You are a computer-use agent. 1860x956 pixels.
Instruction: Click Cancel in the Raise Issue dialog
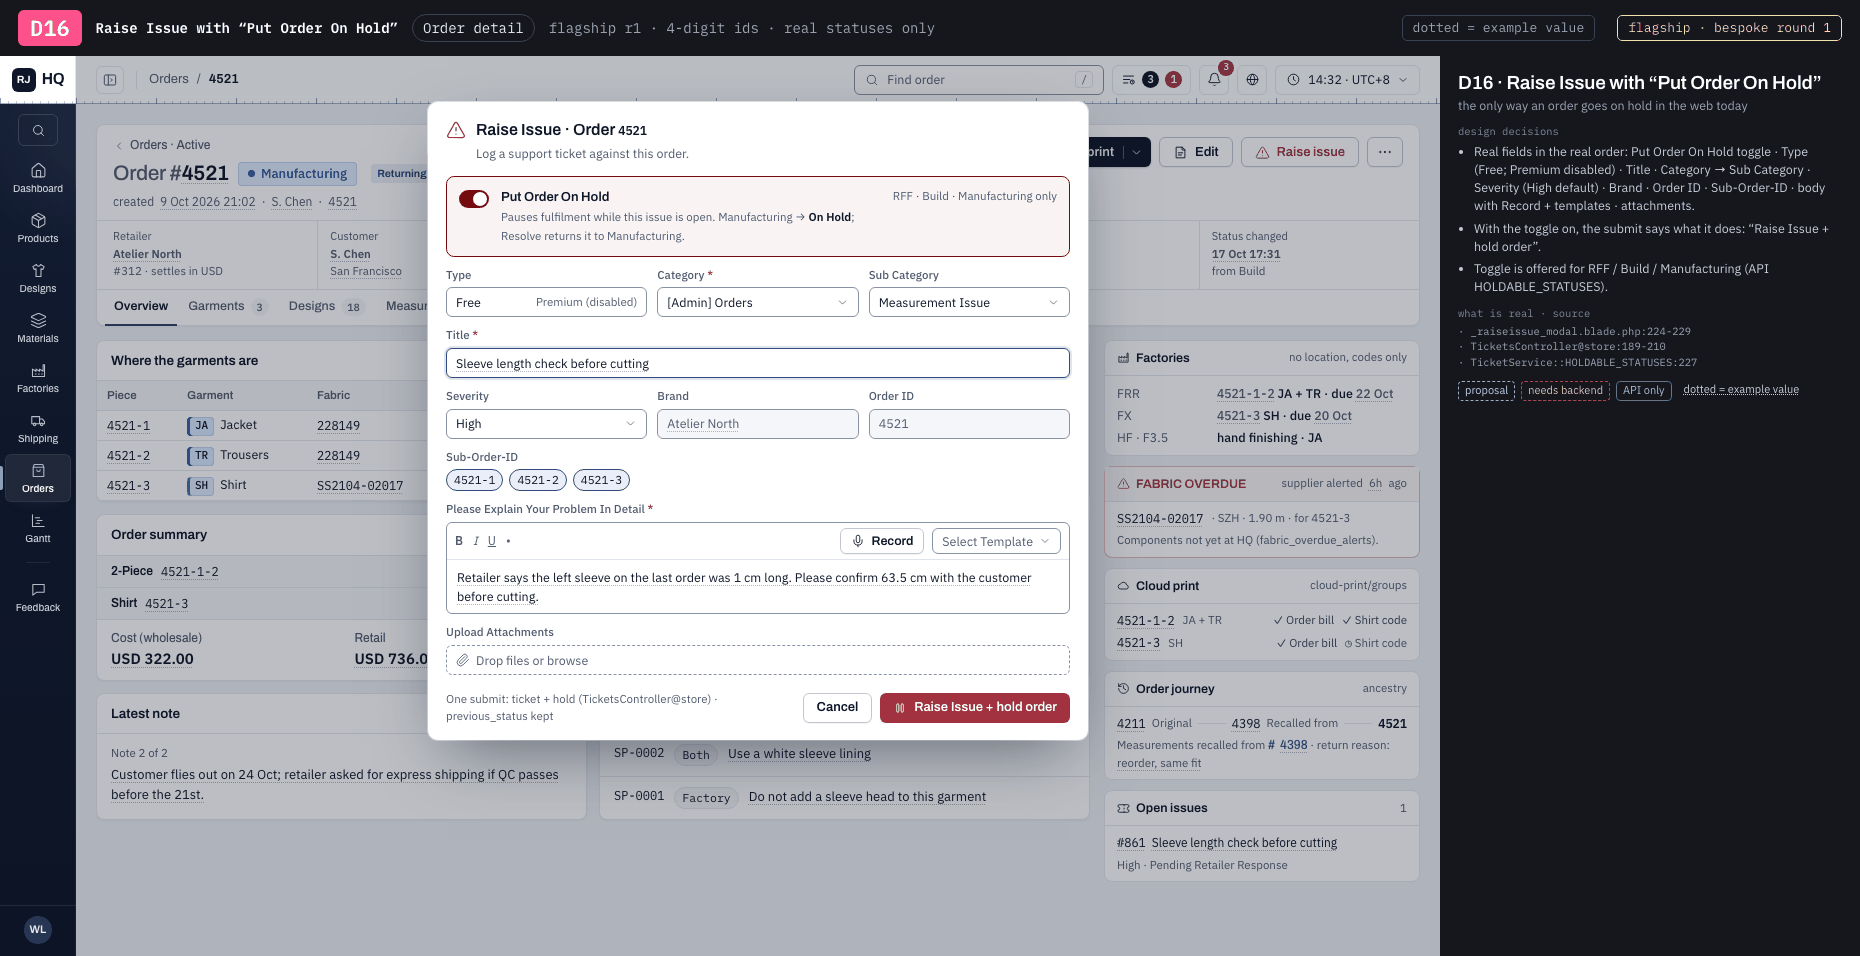point(837,707)
